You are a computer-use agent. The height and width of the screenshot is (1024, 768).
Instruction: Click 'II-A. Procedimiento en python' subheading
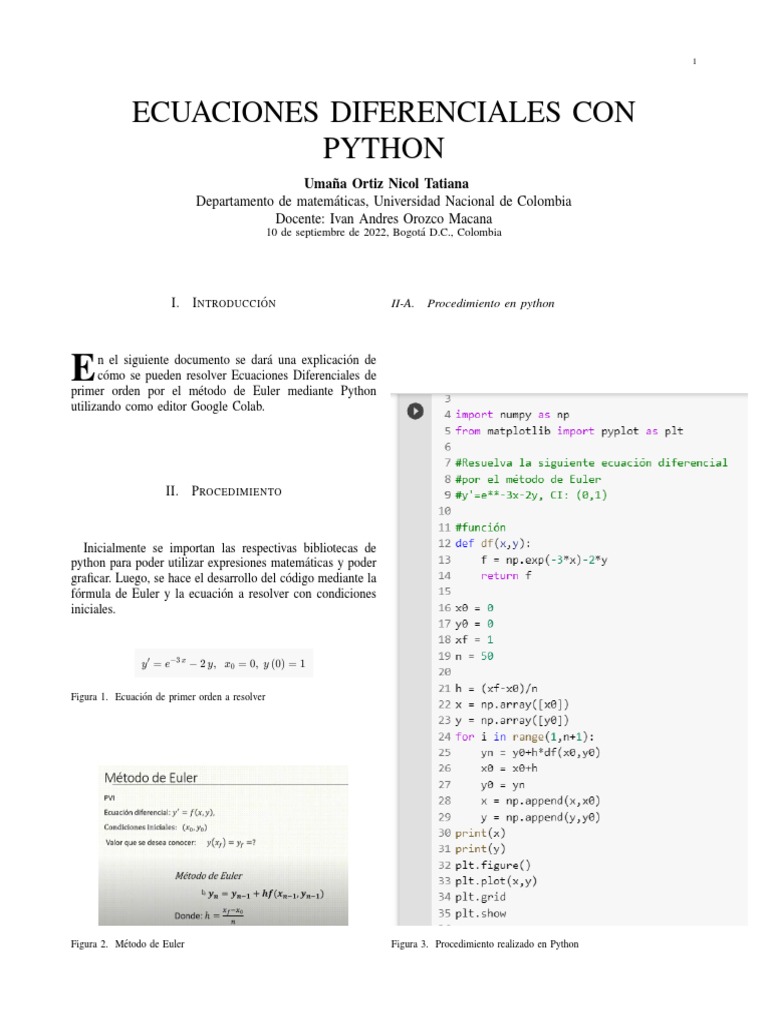[473, 304]
